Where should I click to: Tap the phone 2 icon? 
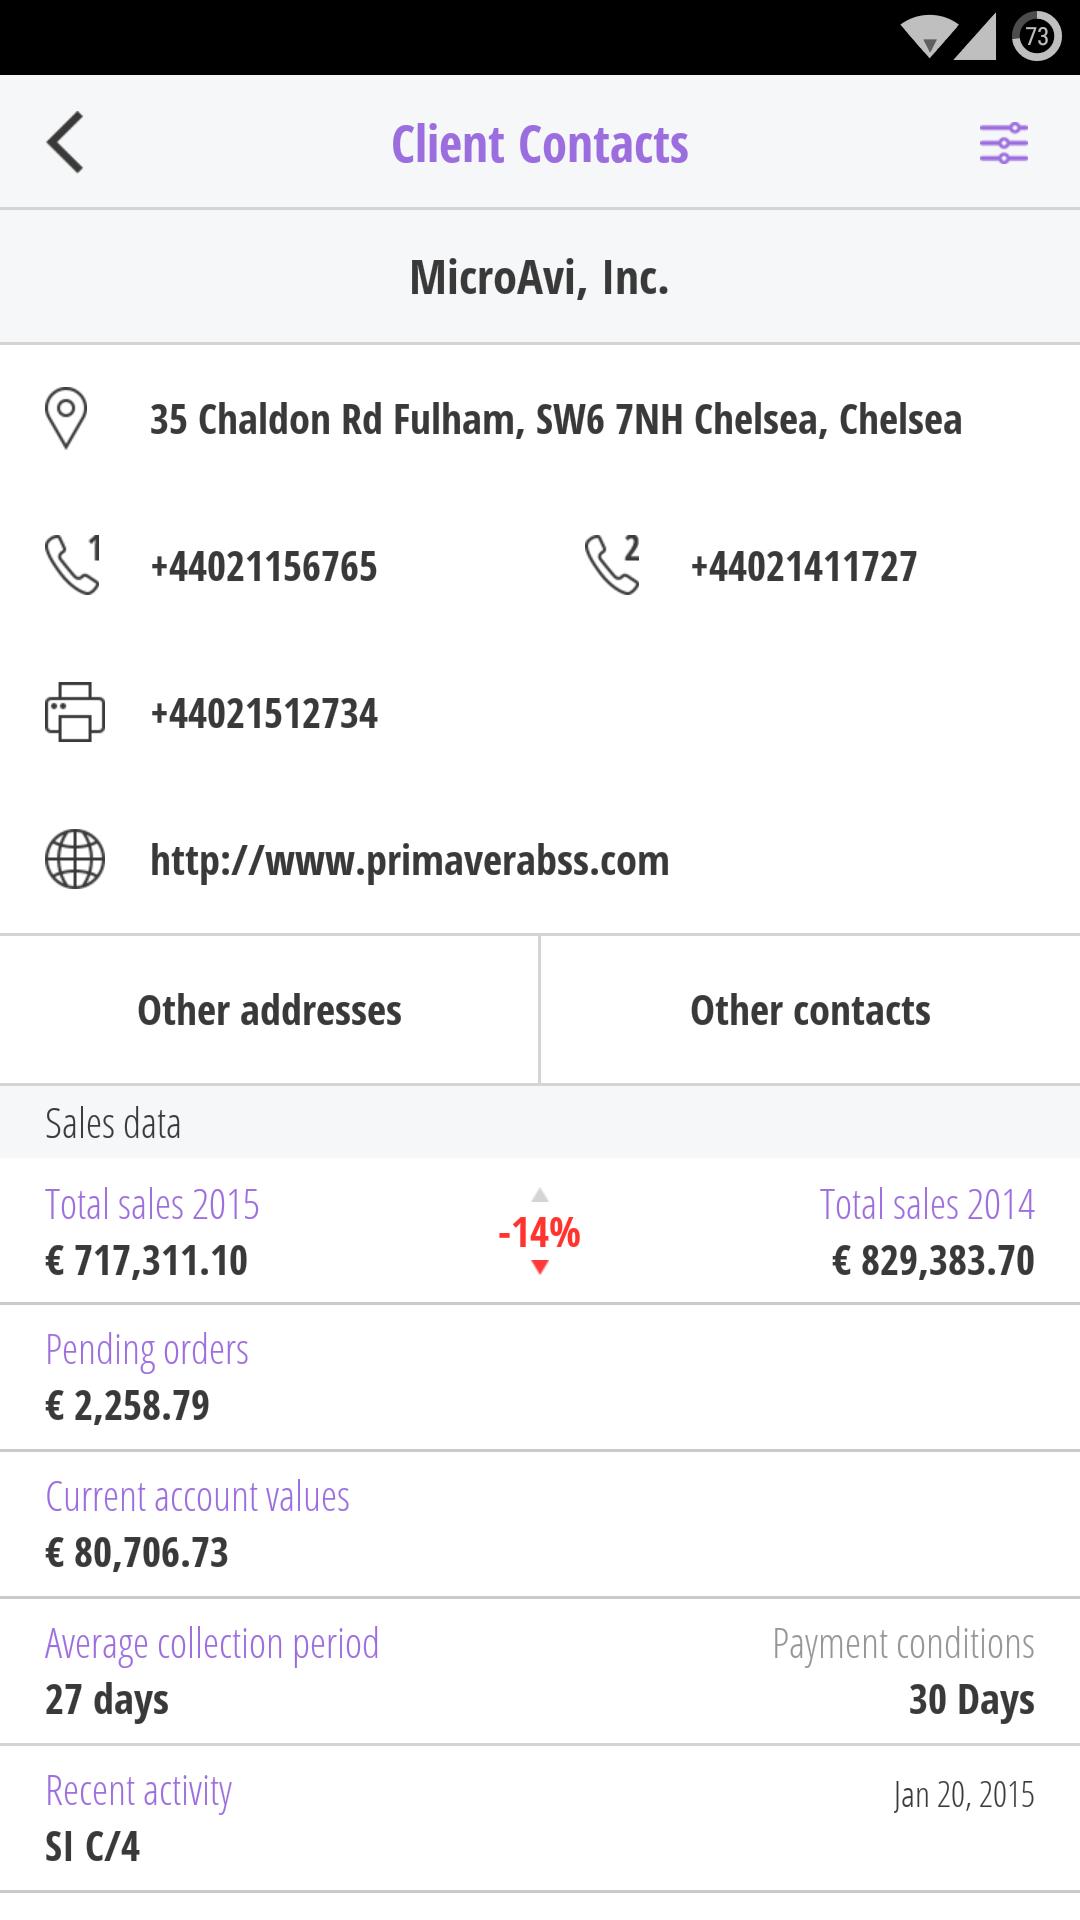click(x=612, y=565)
